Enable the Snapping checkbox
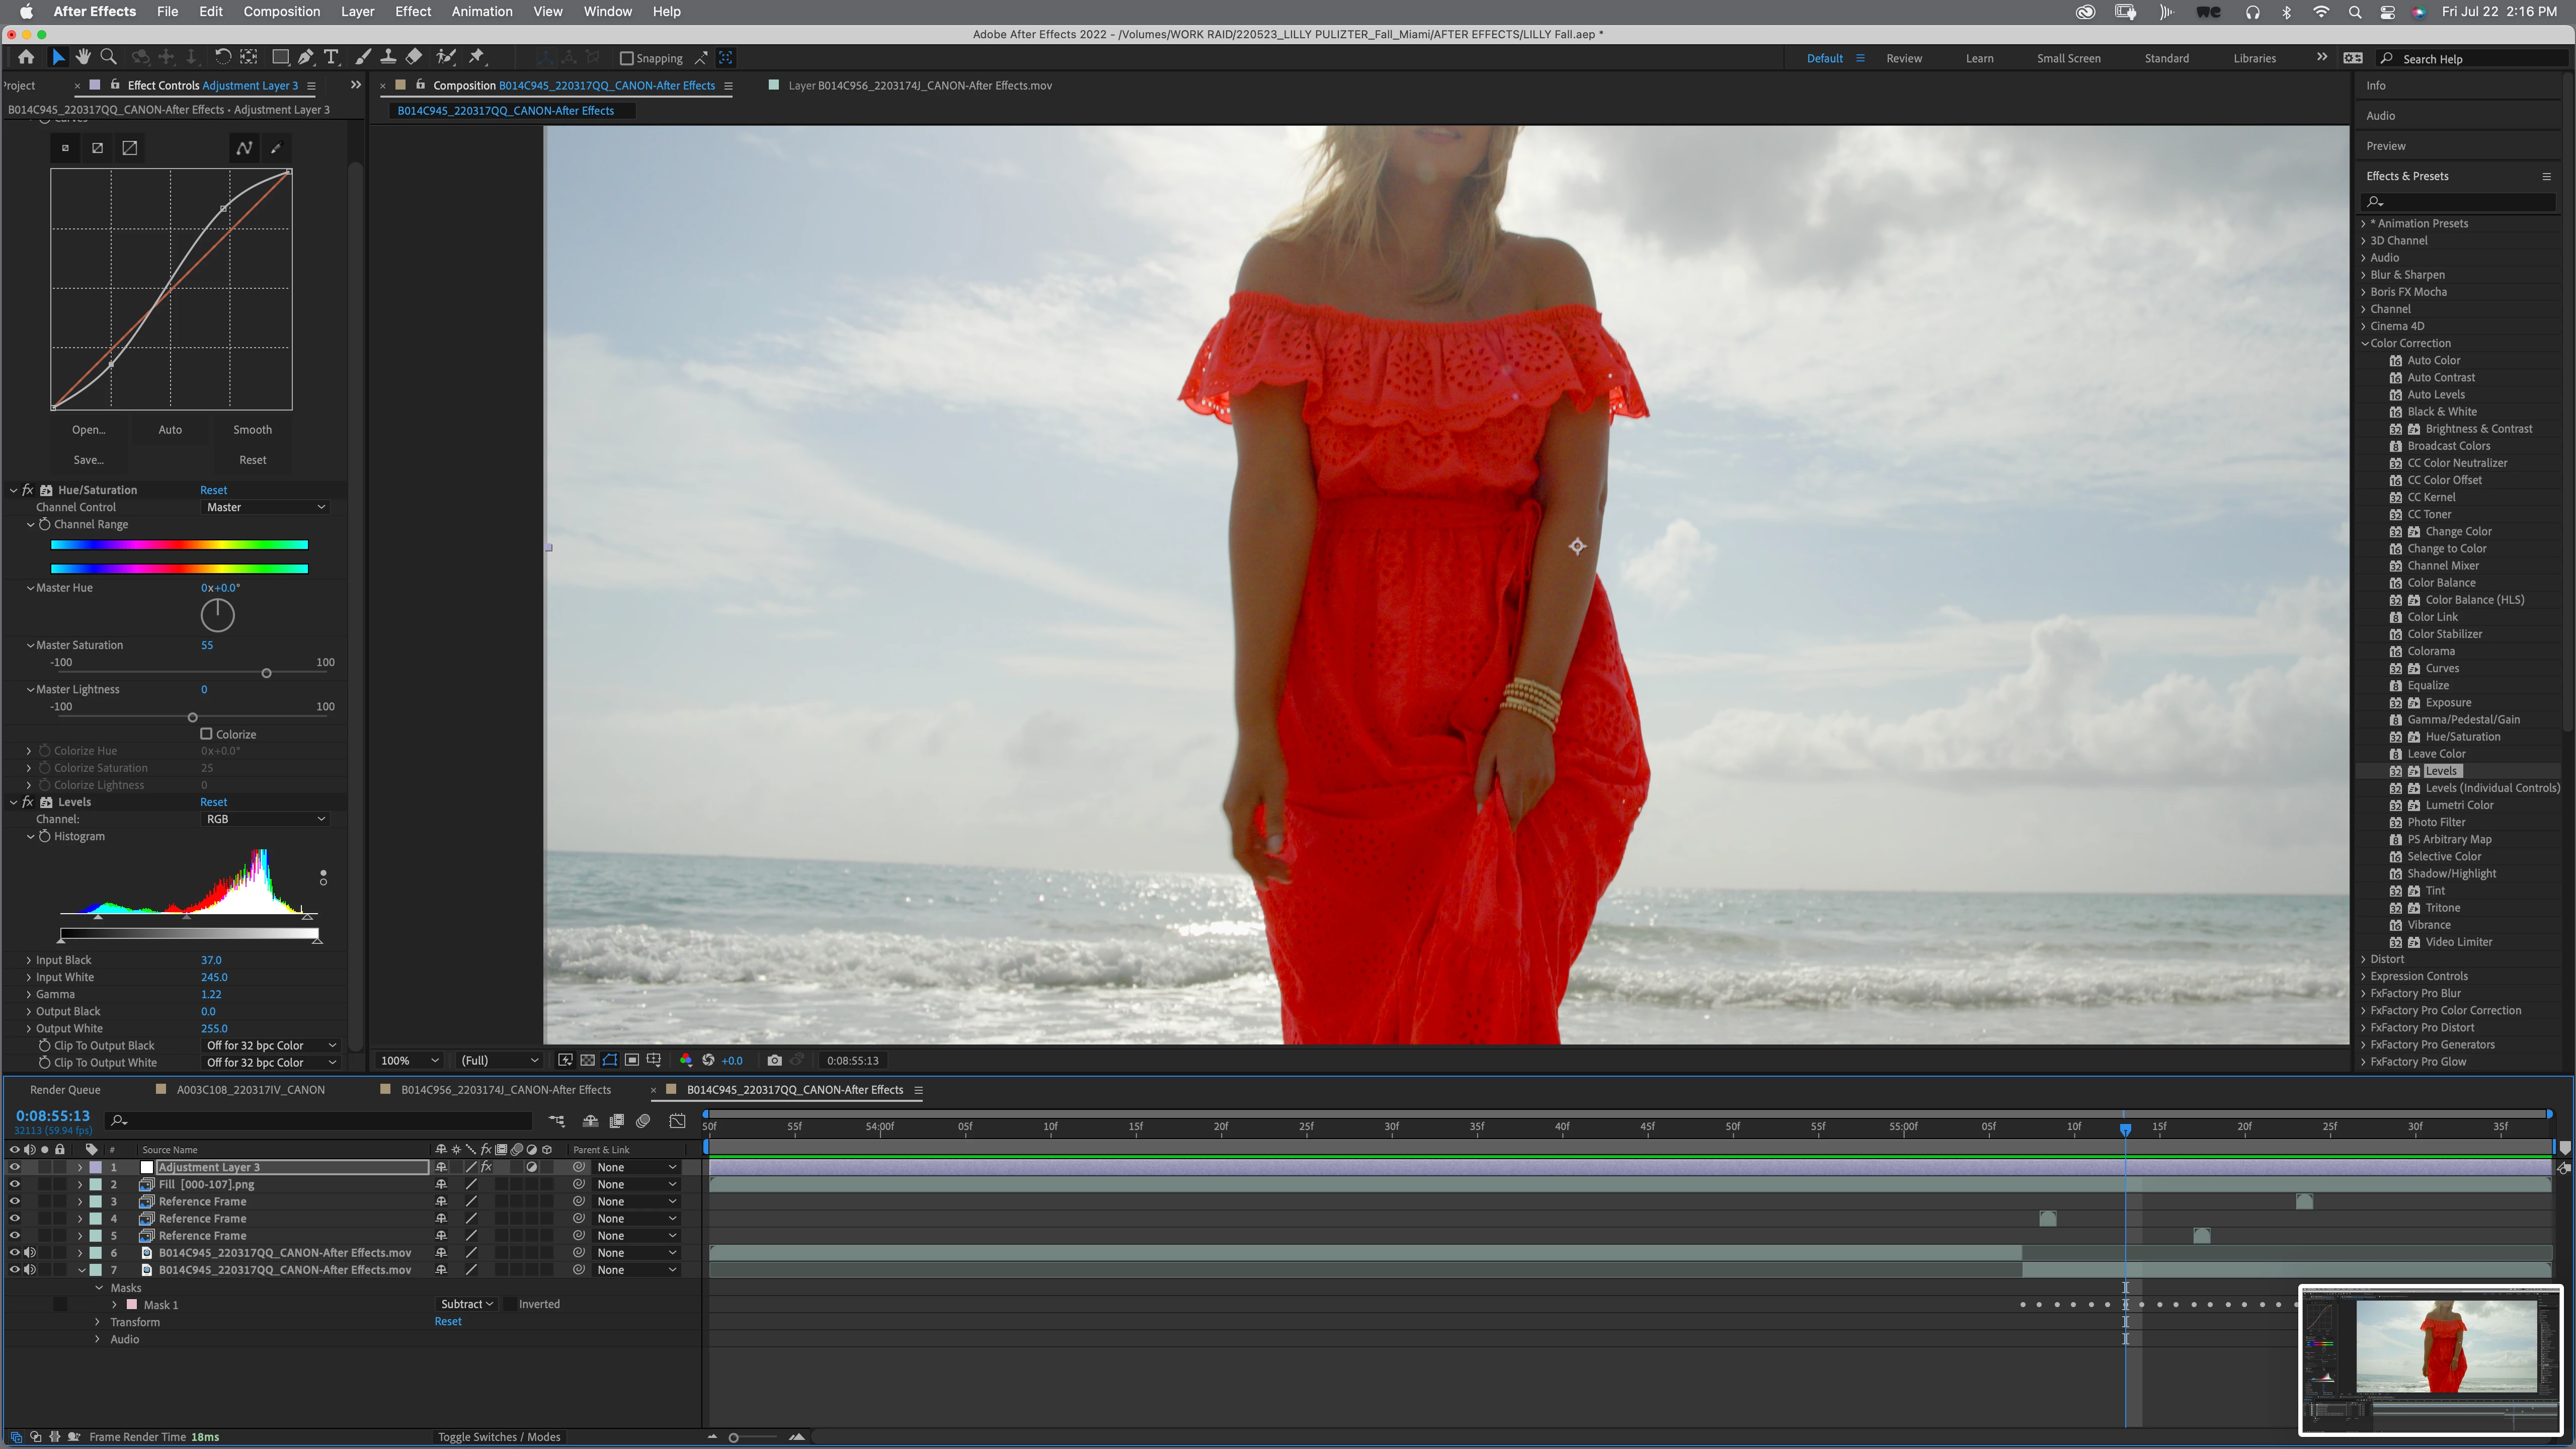The height and width of the screenshot is (1449, 2576). pos(627,58)
